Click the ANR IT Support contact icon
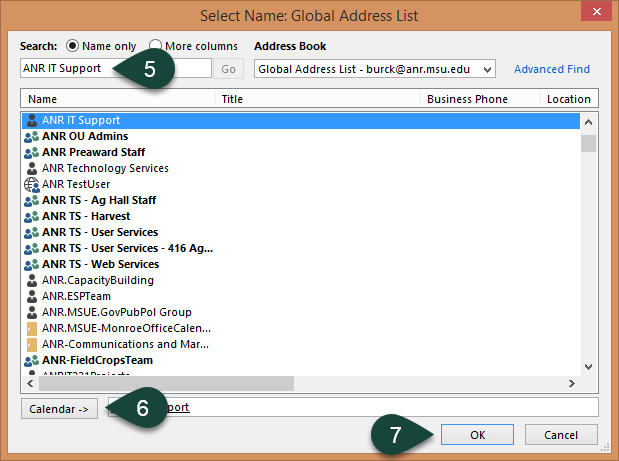This screenshot has height=461, width=619. pyautogui.click(x=31, y=120)
